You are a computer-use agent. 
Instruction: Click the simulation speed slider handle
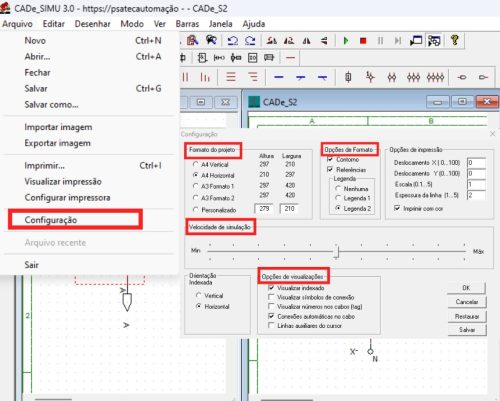tap(337, 251)
